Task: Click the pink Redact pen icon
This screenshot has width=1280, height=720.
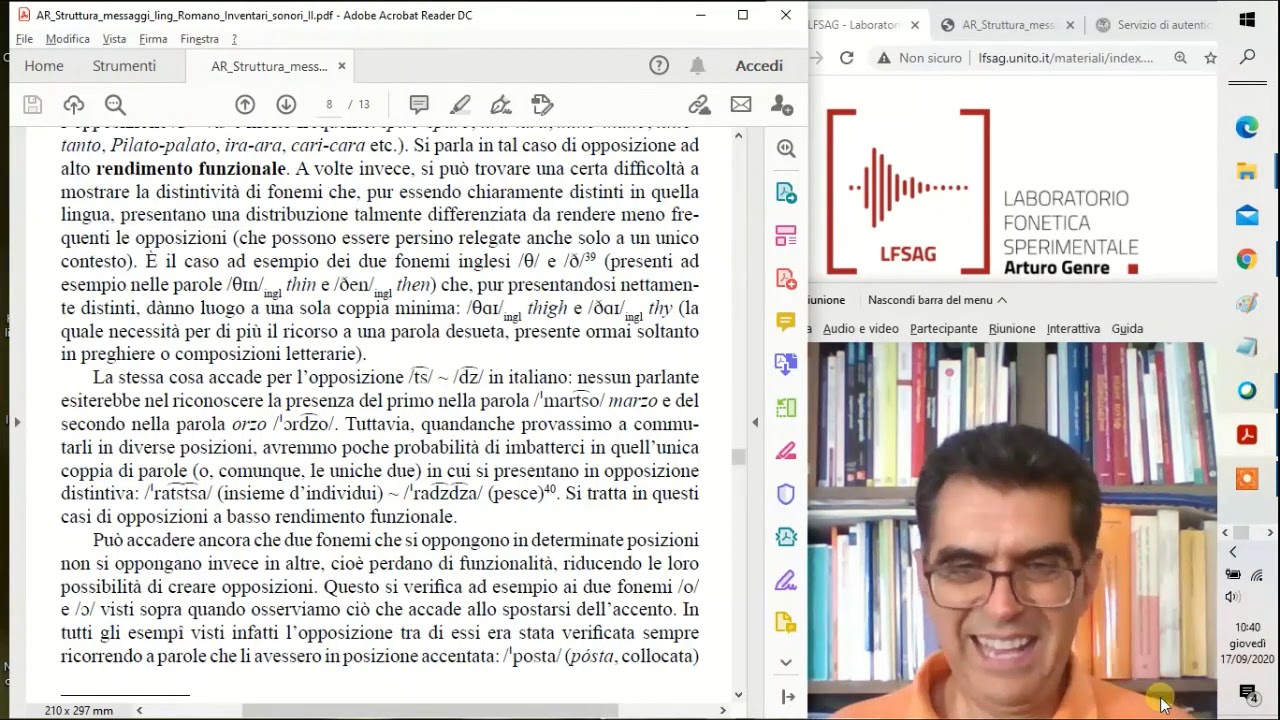Action: click(x=786, y=451)
